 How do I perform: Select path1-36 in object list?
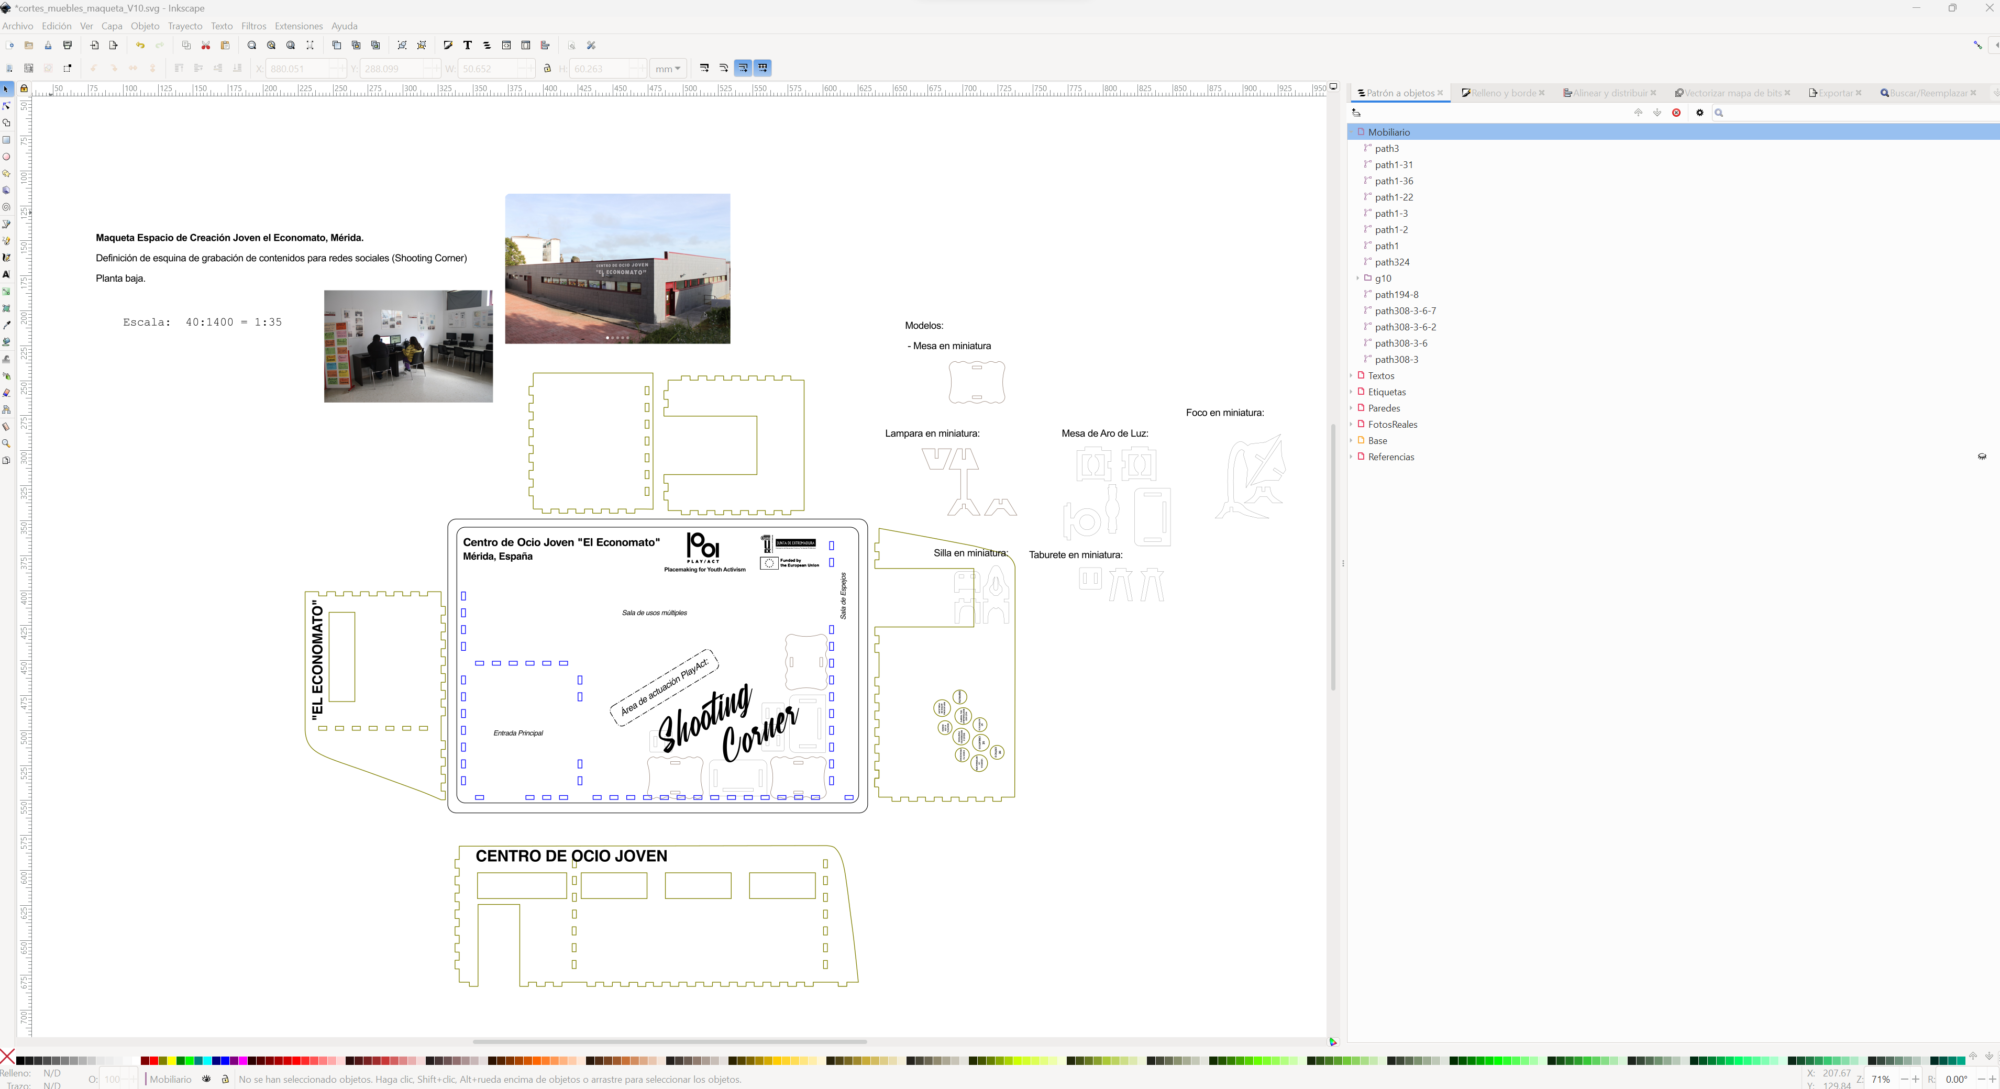tap(1393, 181)
